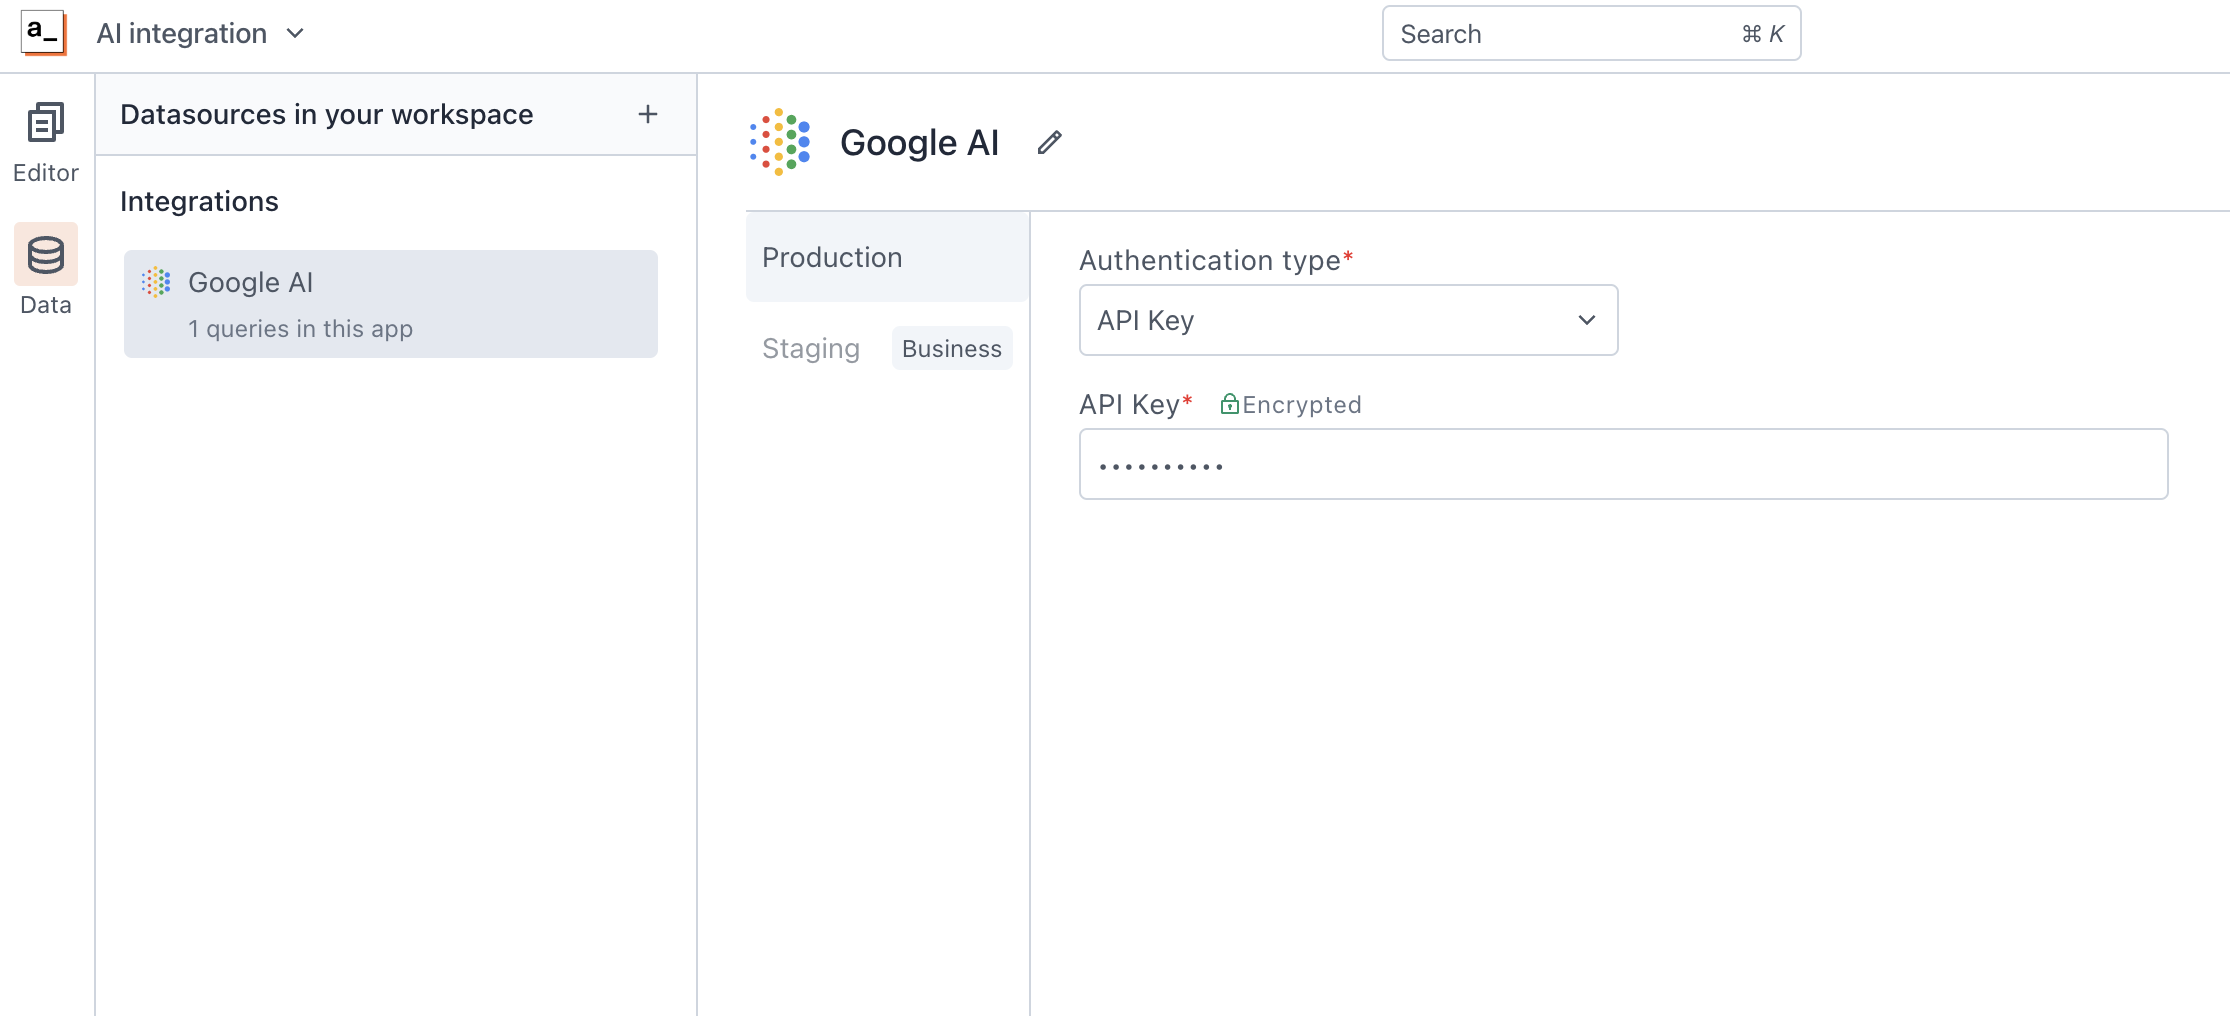Switch to the Production environment tab
This screenshot has height=1016, width=2230.
[x=832, y=257]
